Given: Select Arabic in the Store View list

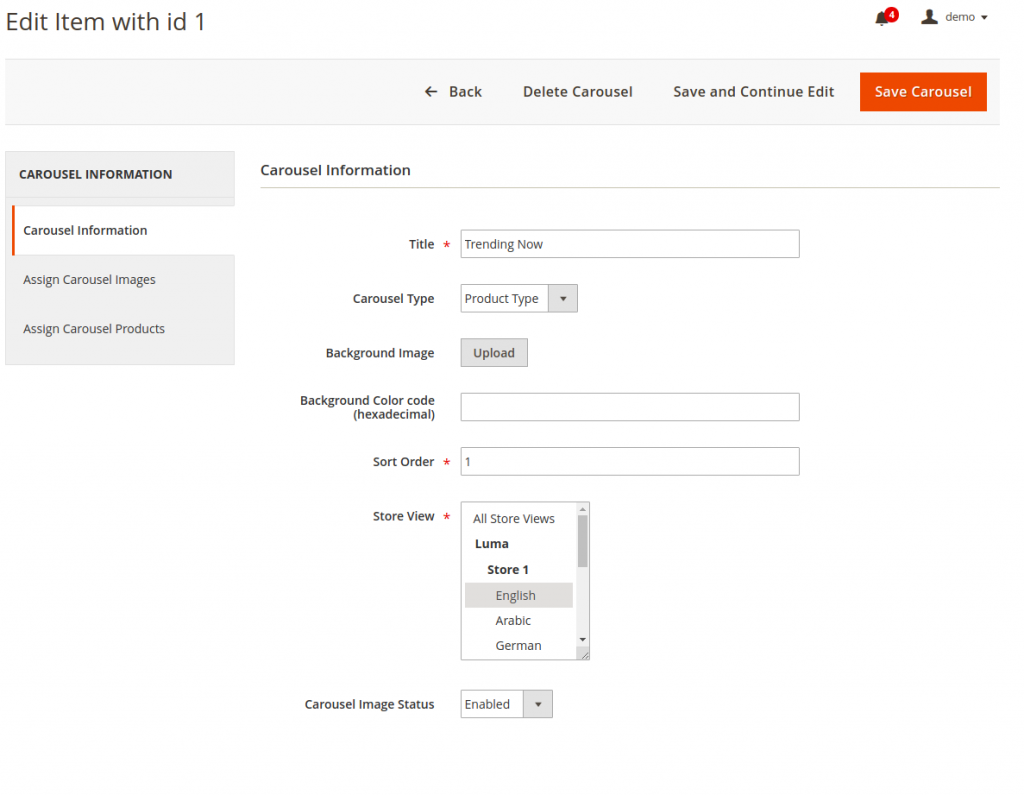Looking at the screenshot, I should pos(512,620).
